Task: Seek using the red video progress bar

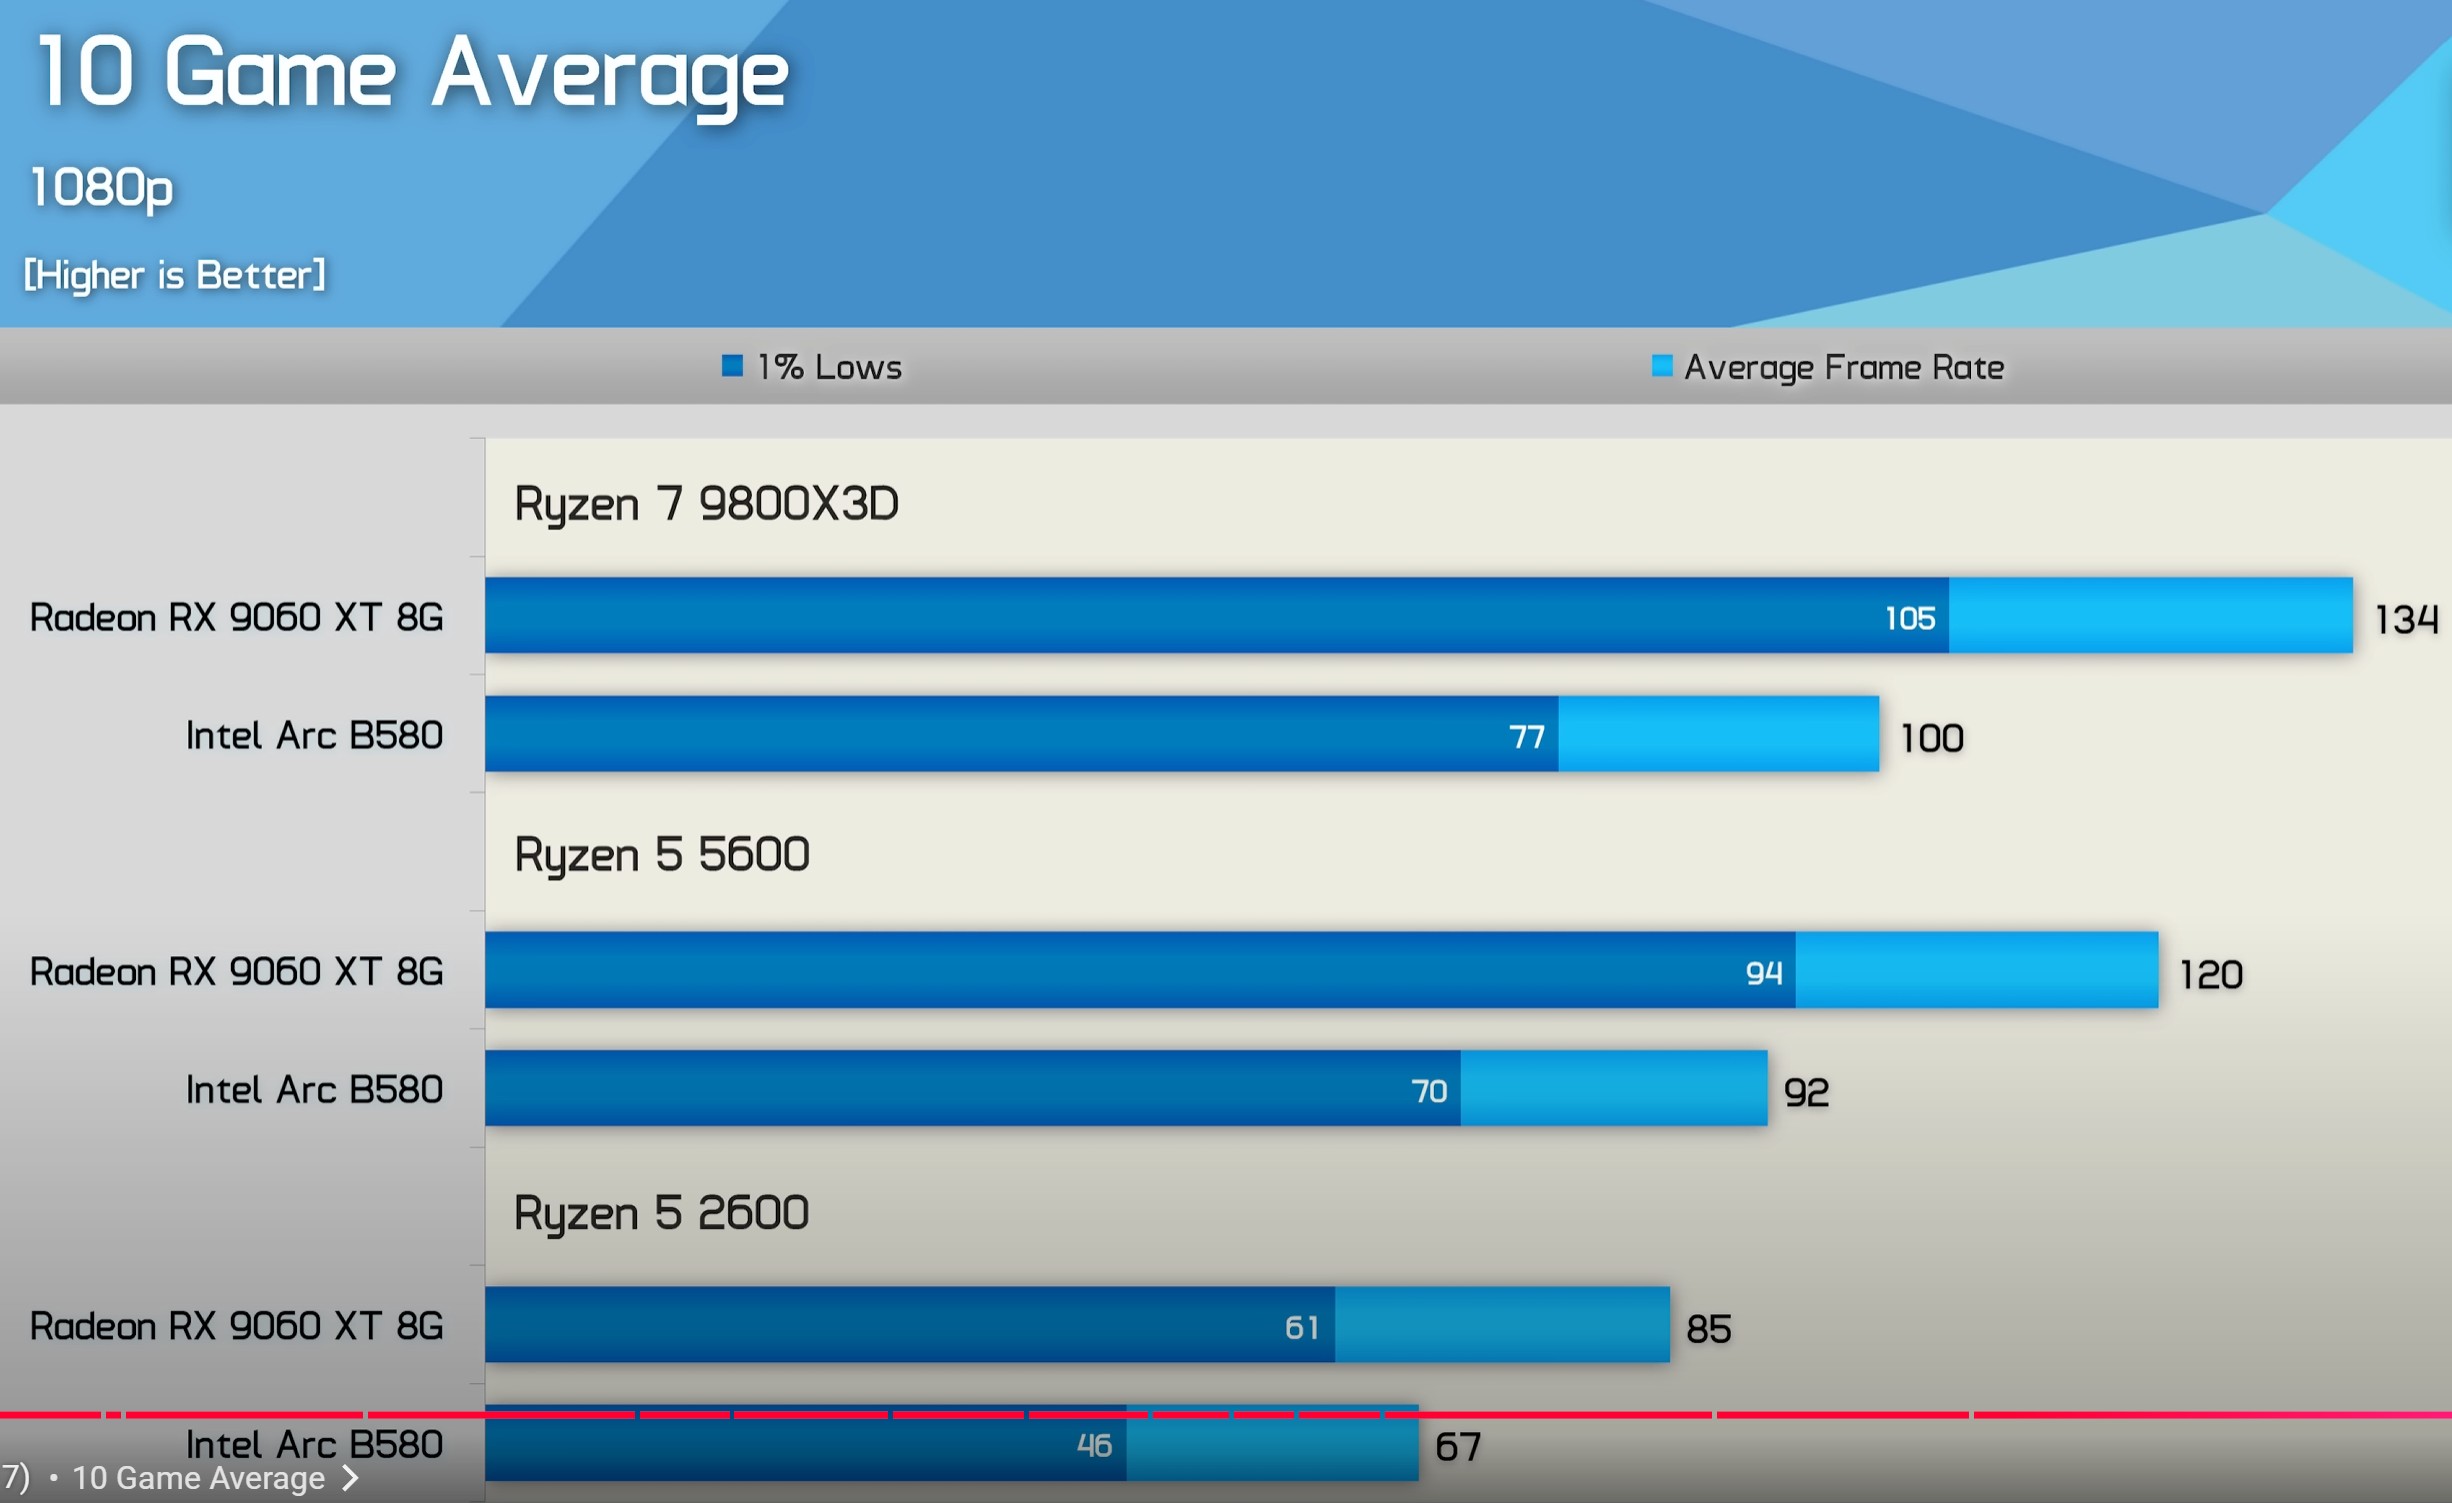Action: tap(1226, 1415)
